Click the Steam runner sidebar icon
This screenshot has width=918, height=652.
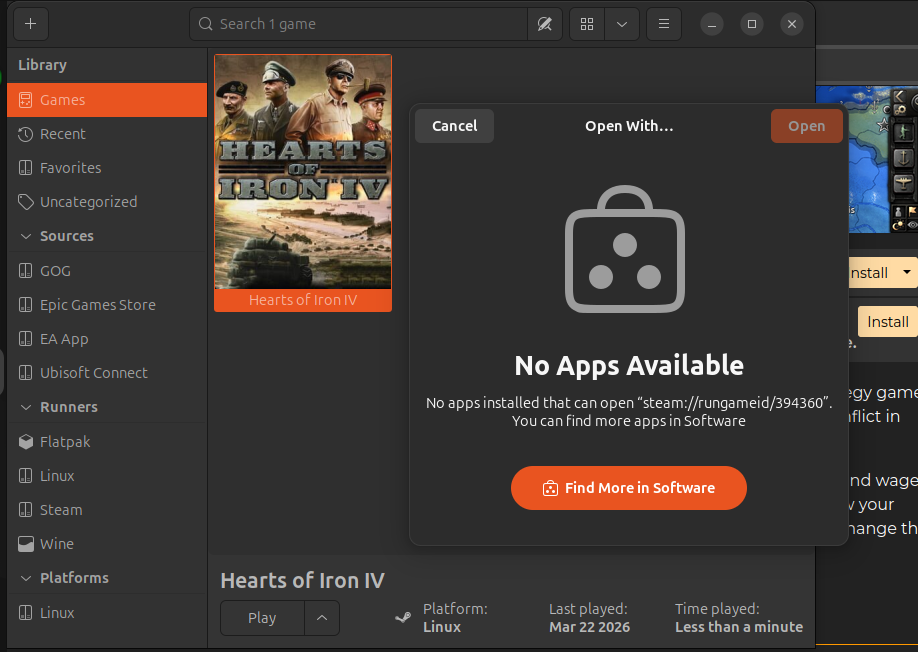click(x=25, y=510)
